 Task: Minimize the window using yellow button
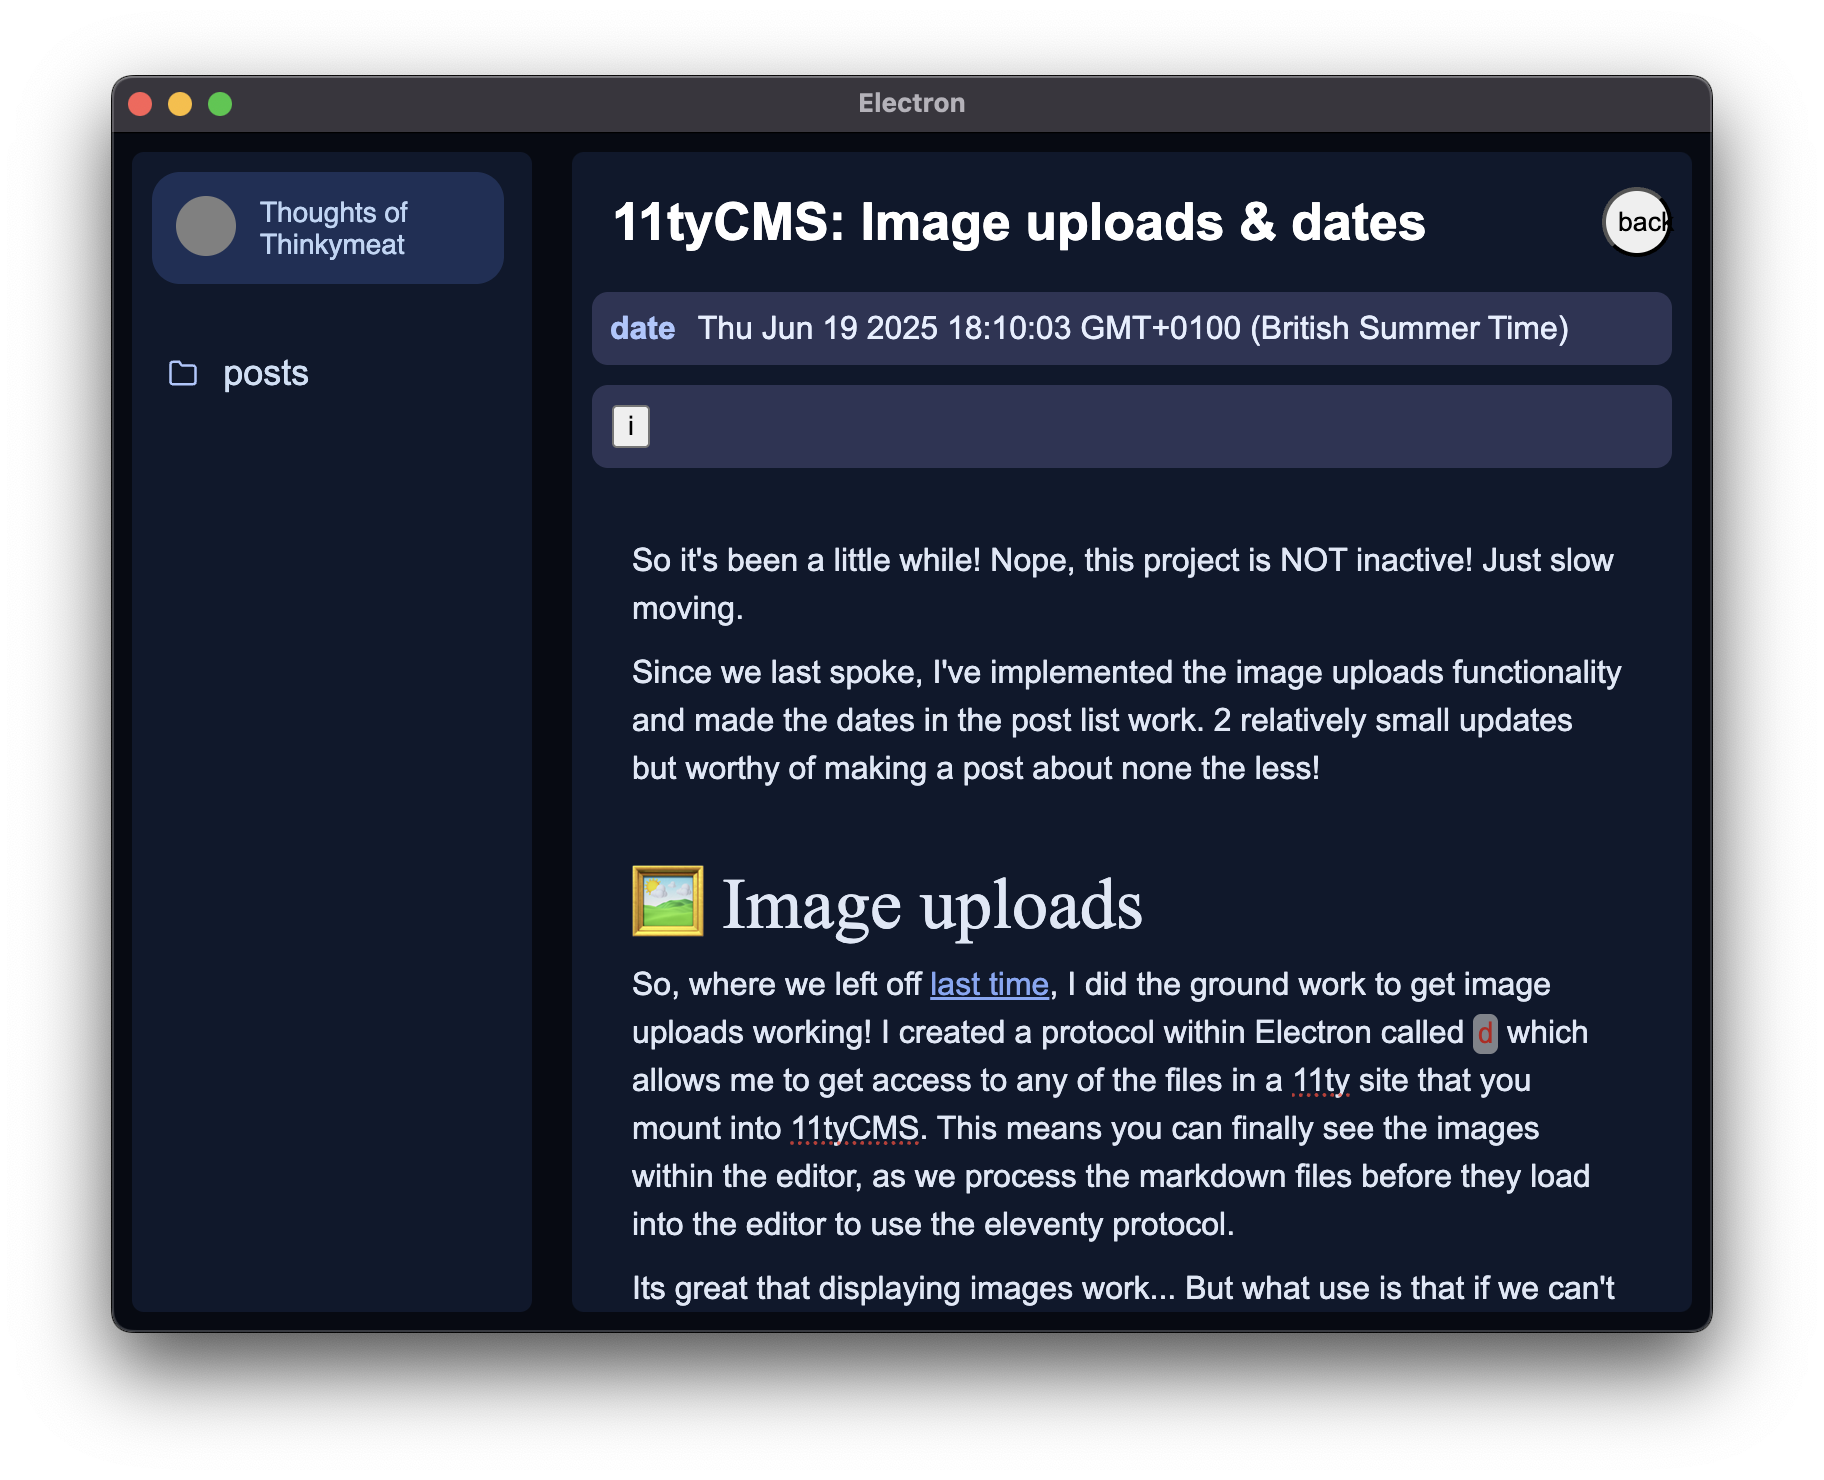tap(180, 104)
